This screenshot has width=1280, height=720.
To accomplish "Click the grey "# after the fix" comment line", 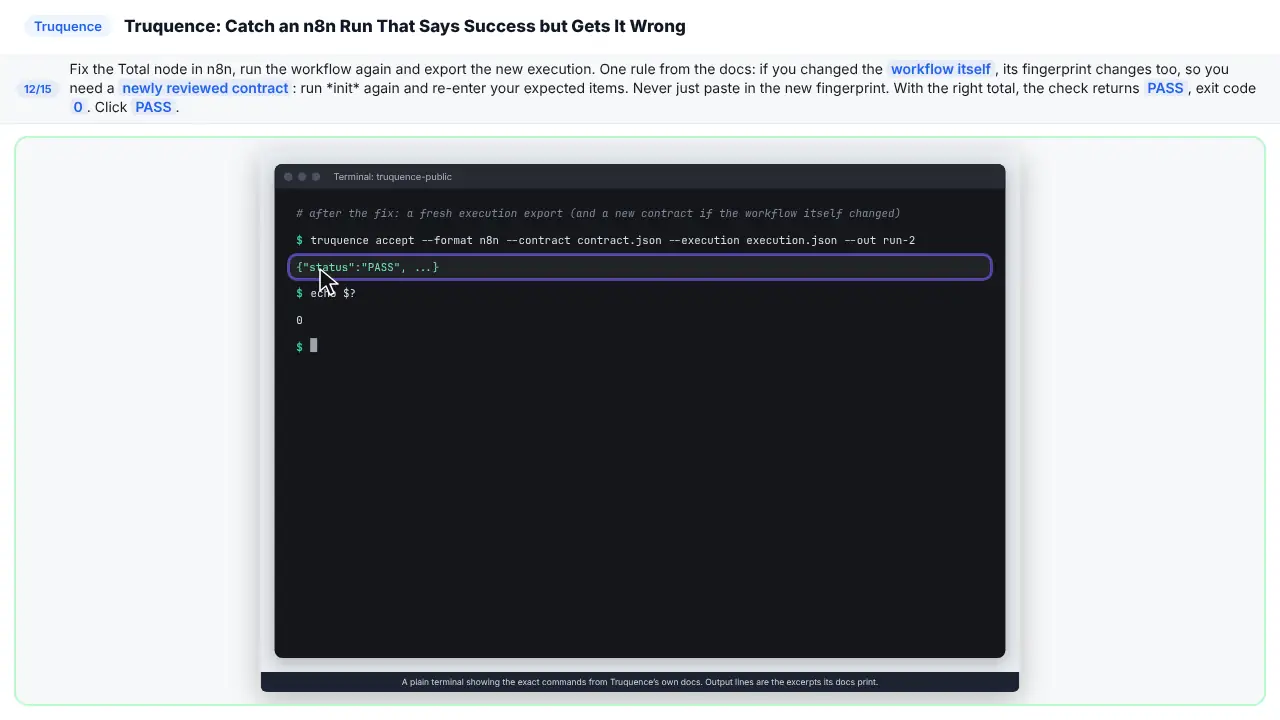I will (598, 213).
